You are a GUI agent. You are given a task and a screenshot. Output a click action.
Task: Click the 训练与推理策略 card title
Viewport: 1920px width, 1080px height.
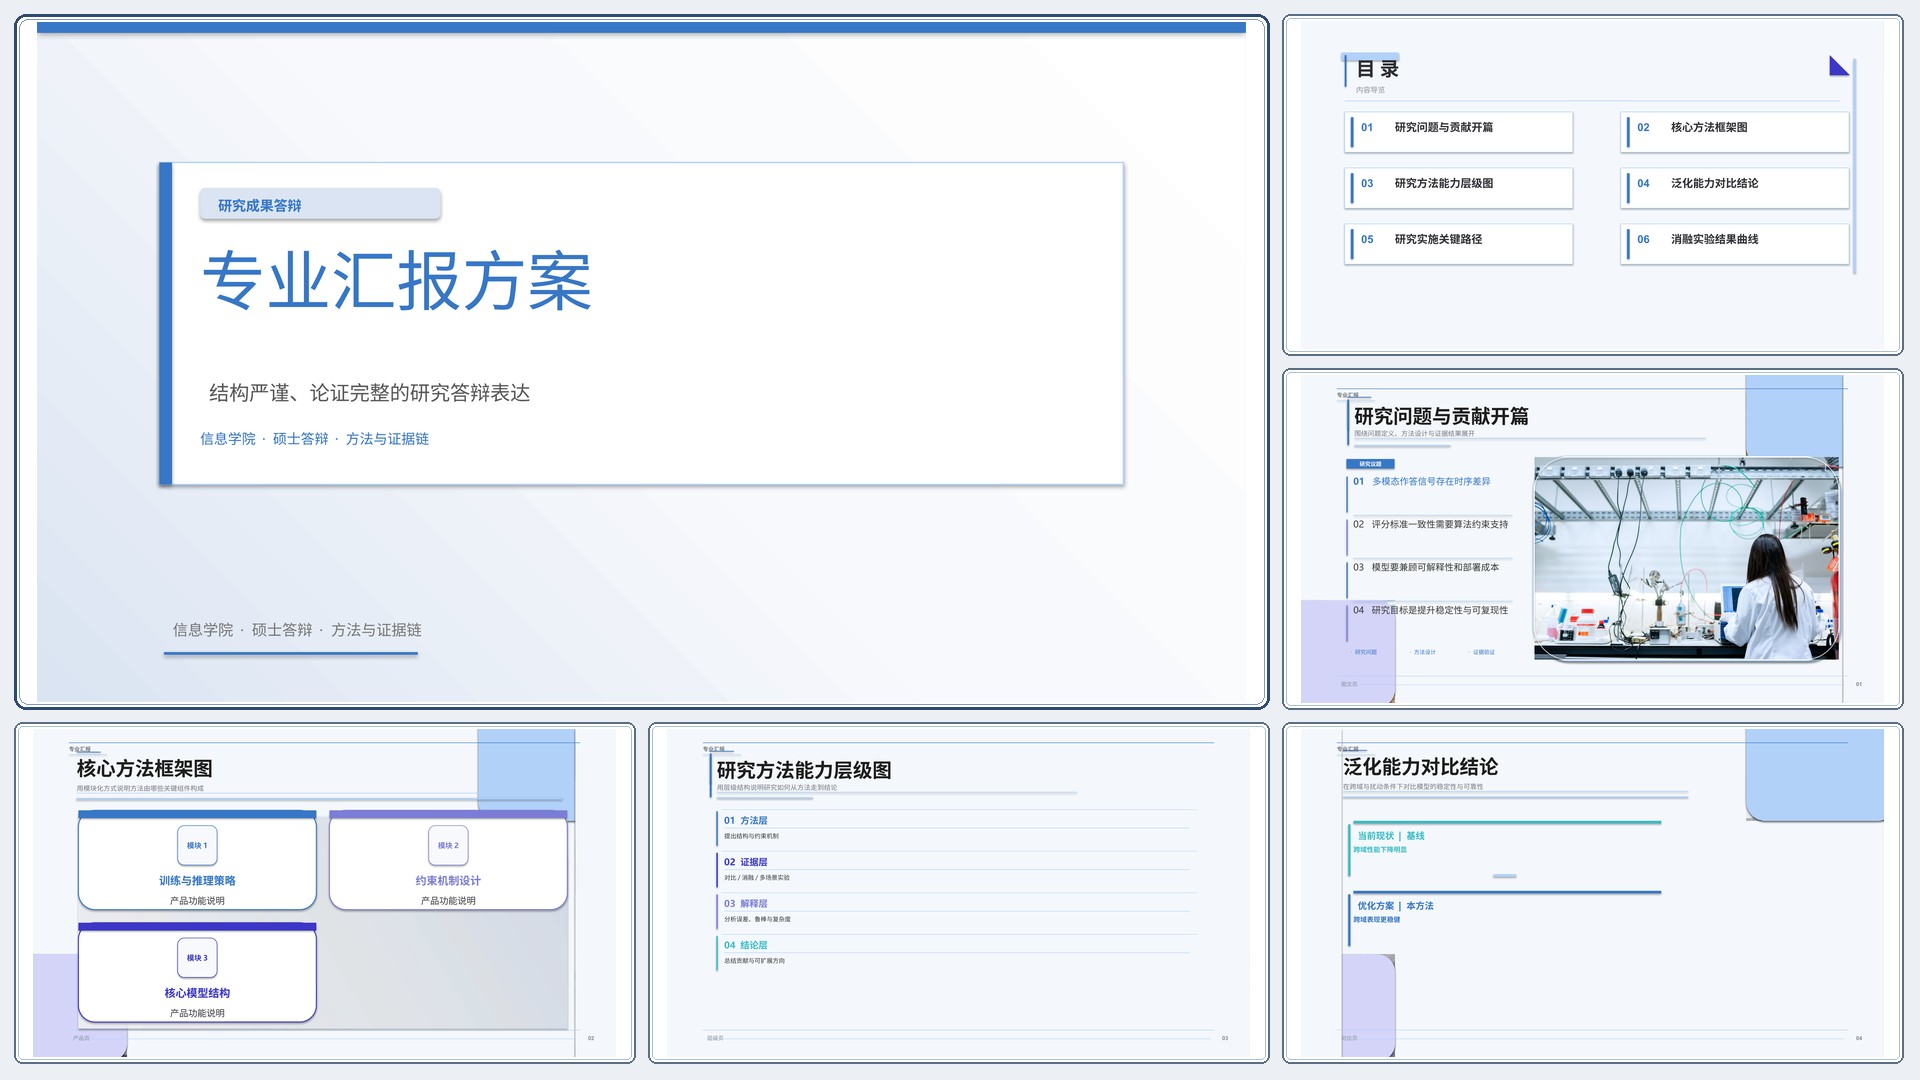[197, 881]
